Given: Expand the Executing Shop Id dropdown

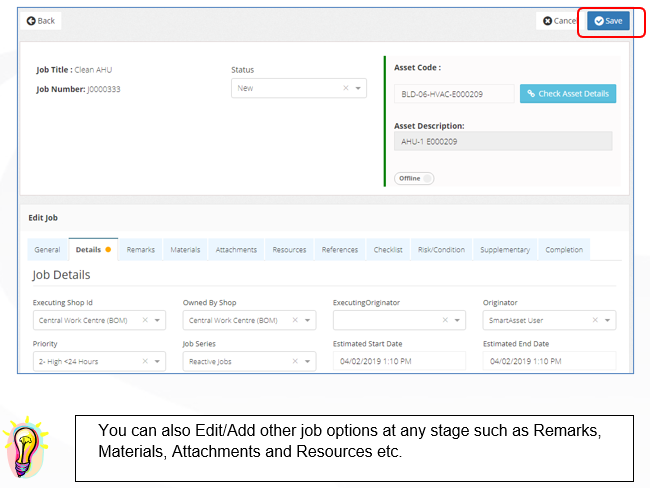Looking at the screenshot, I should (158, 320).
